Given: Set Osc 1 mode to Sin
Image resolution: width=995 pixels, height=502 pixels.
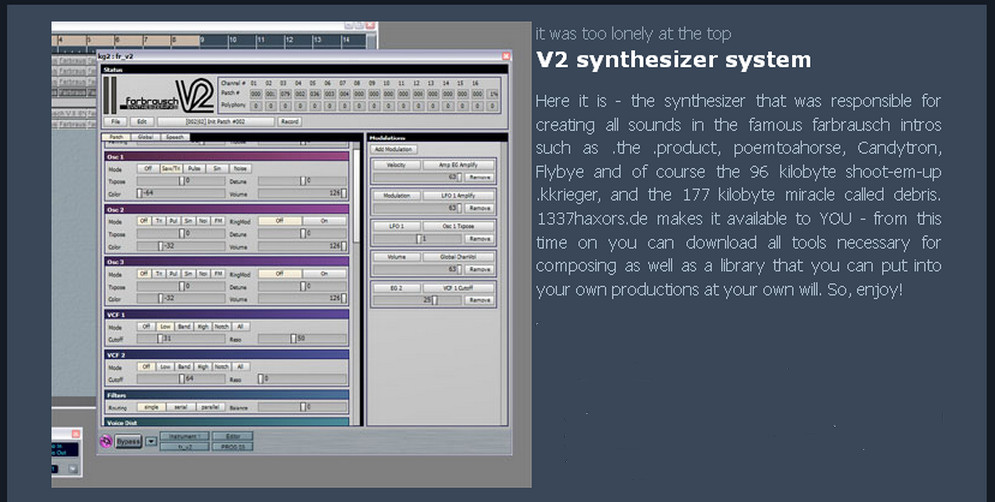Looking at the screenshot, I should coord(217,169).
